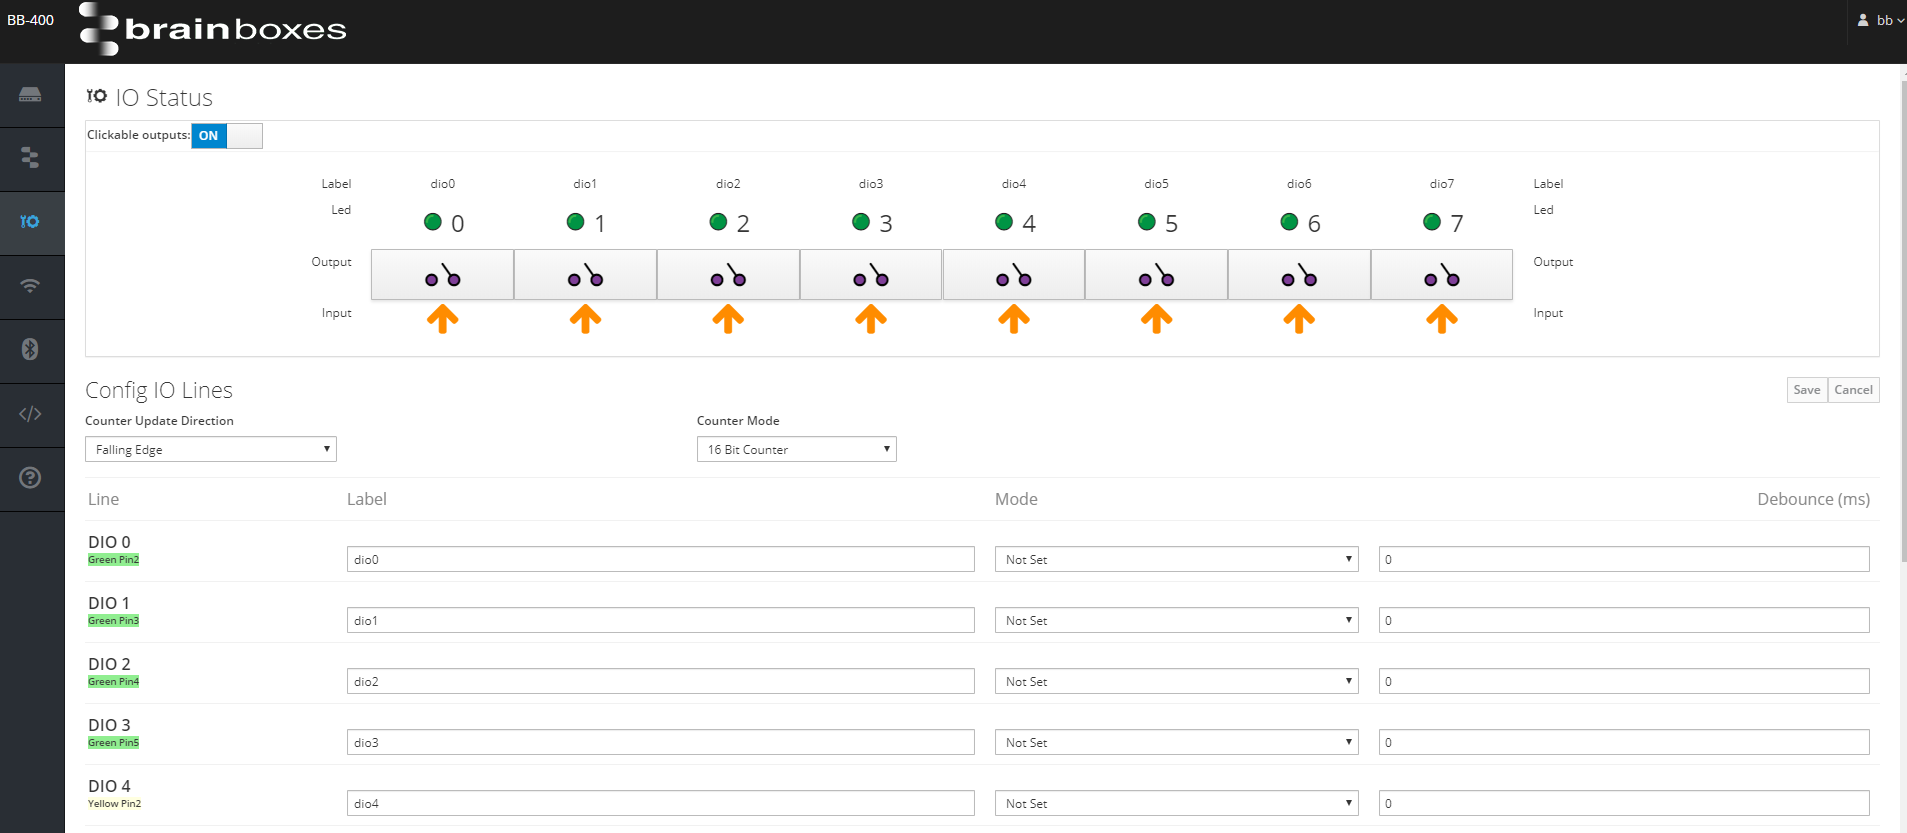Image resolution: width=1907 pixels, height=833 pixels.
Task: Open the code sidebar icon
Action: (x=30, y=414)
